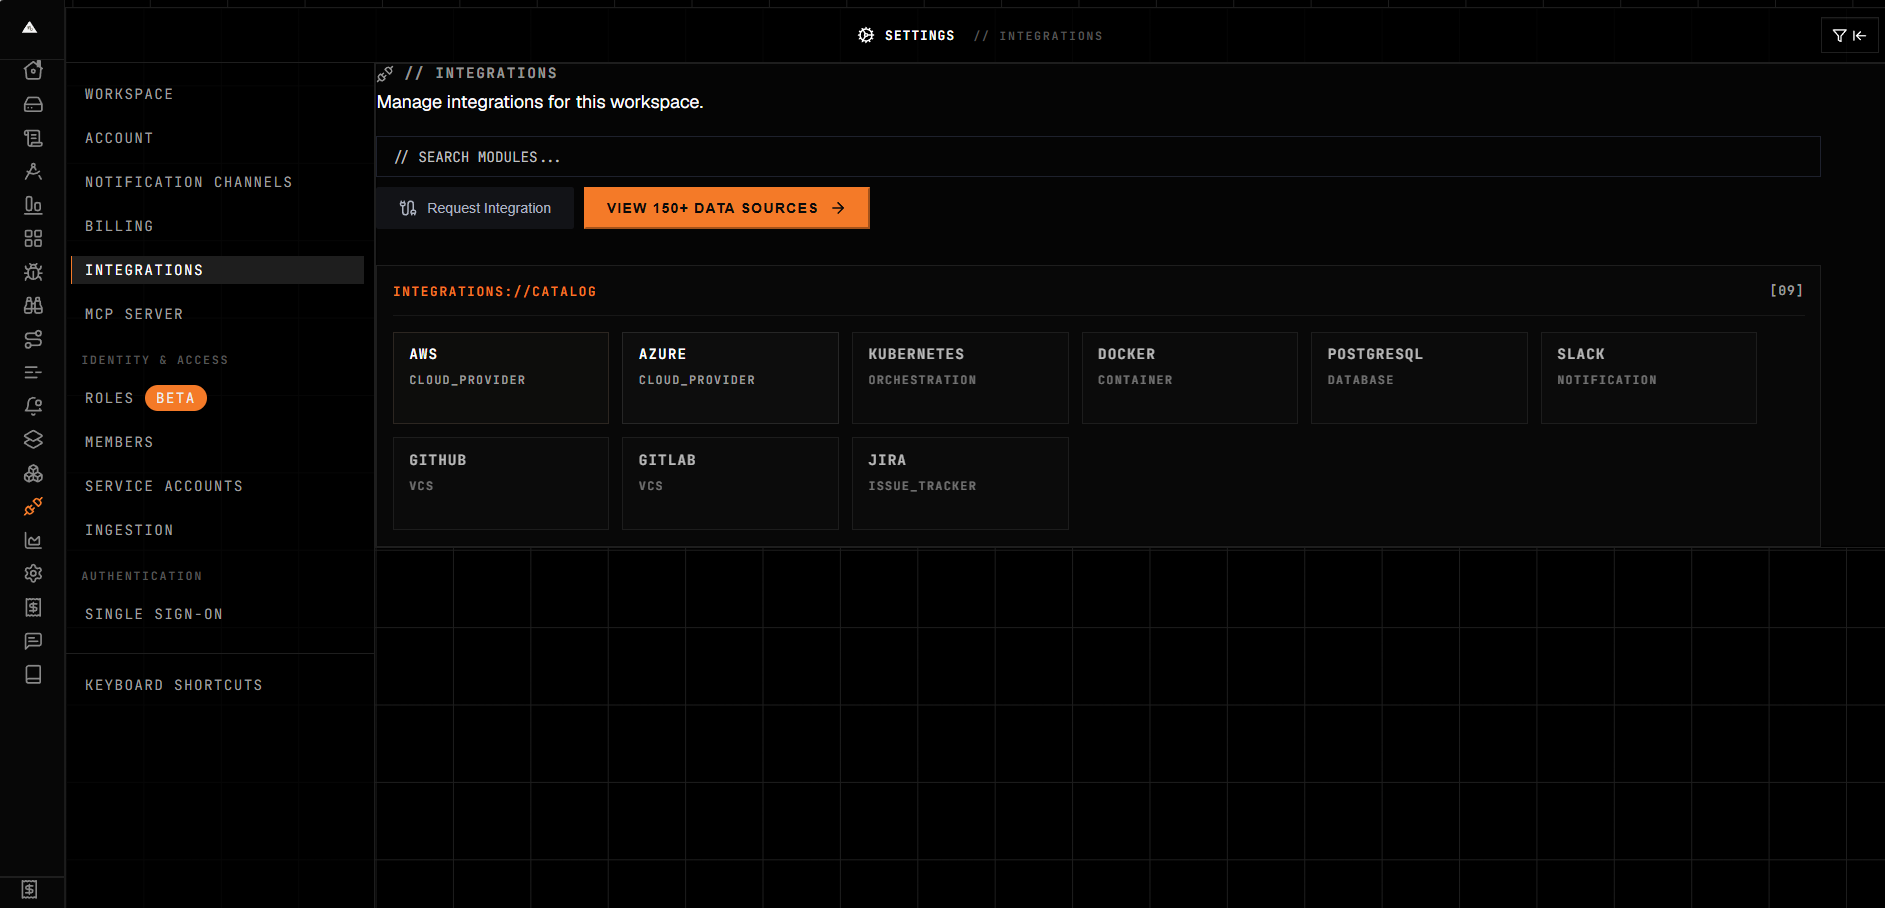
Task: Click the orange plug integrations icon
Action: pos(33,506)
